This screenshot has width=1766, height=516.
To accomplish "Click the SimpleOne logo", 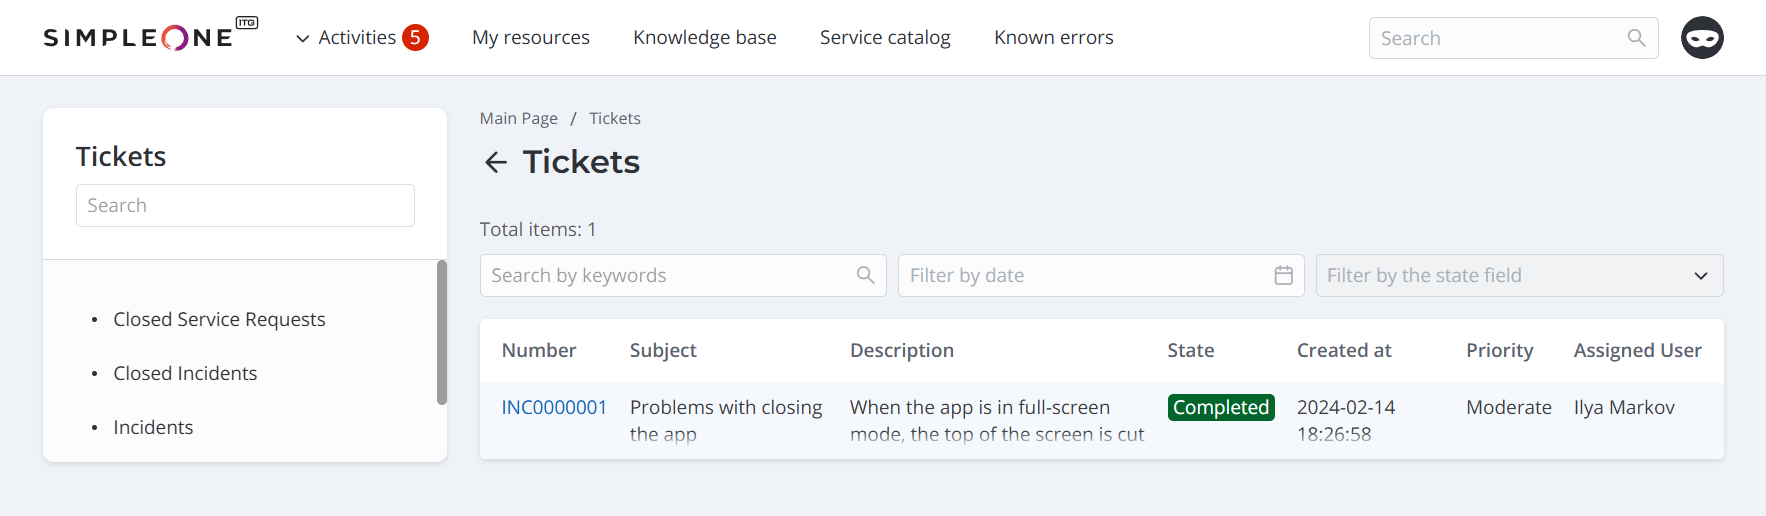I will [151, 36].
